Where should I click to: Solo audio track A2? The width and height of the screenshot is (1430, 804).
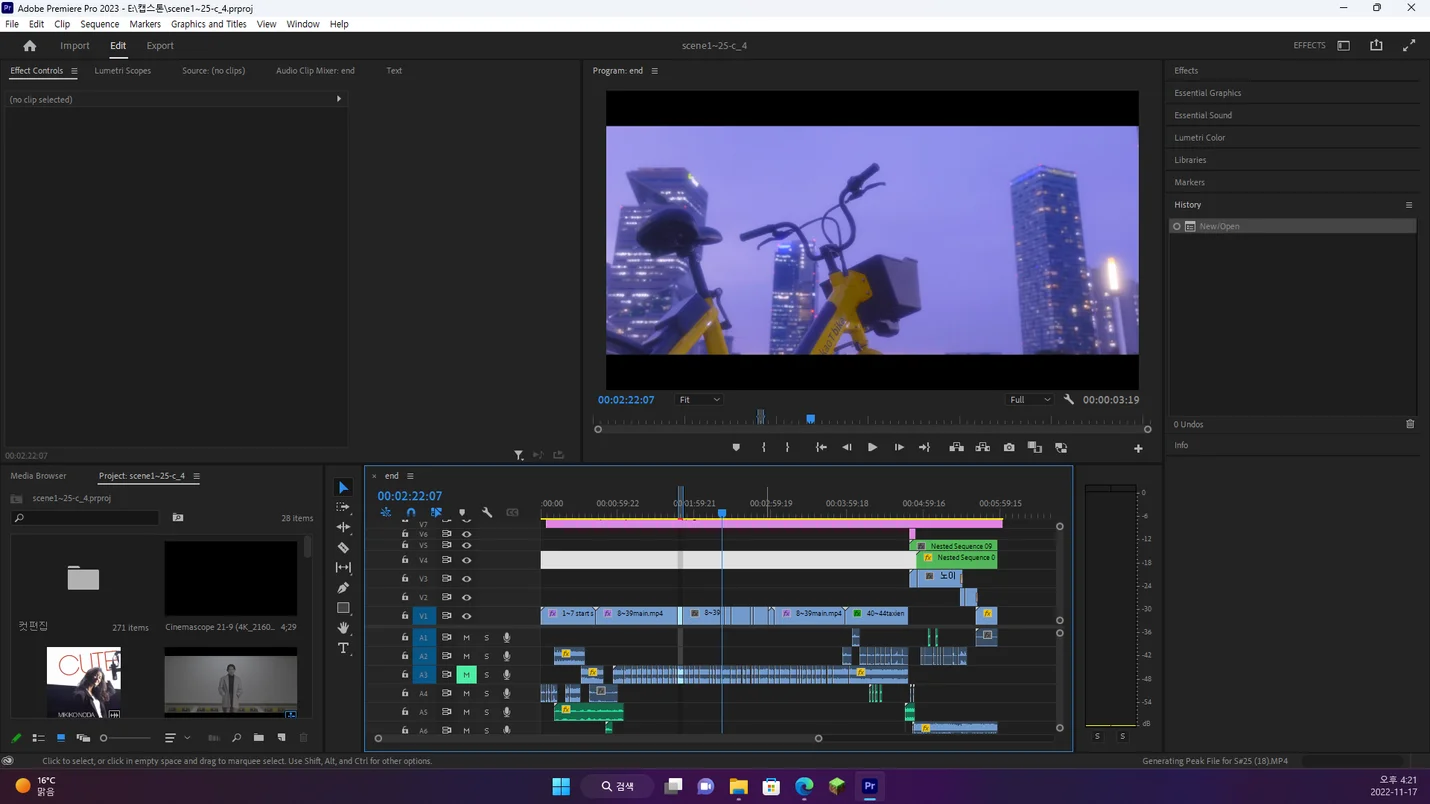487,657
